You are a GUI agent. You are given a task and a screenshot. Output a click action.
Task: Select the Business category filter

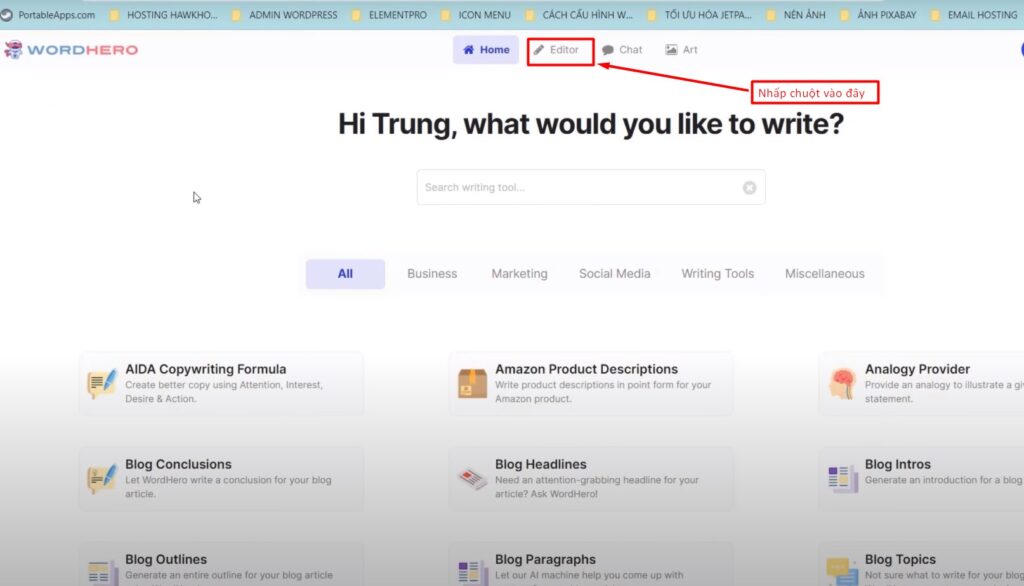[x=432, y=274]
